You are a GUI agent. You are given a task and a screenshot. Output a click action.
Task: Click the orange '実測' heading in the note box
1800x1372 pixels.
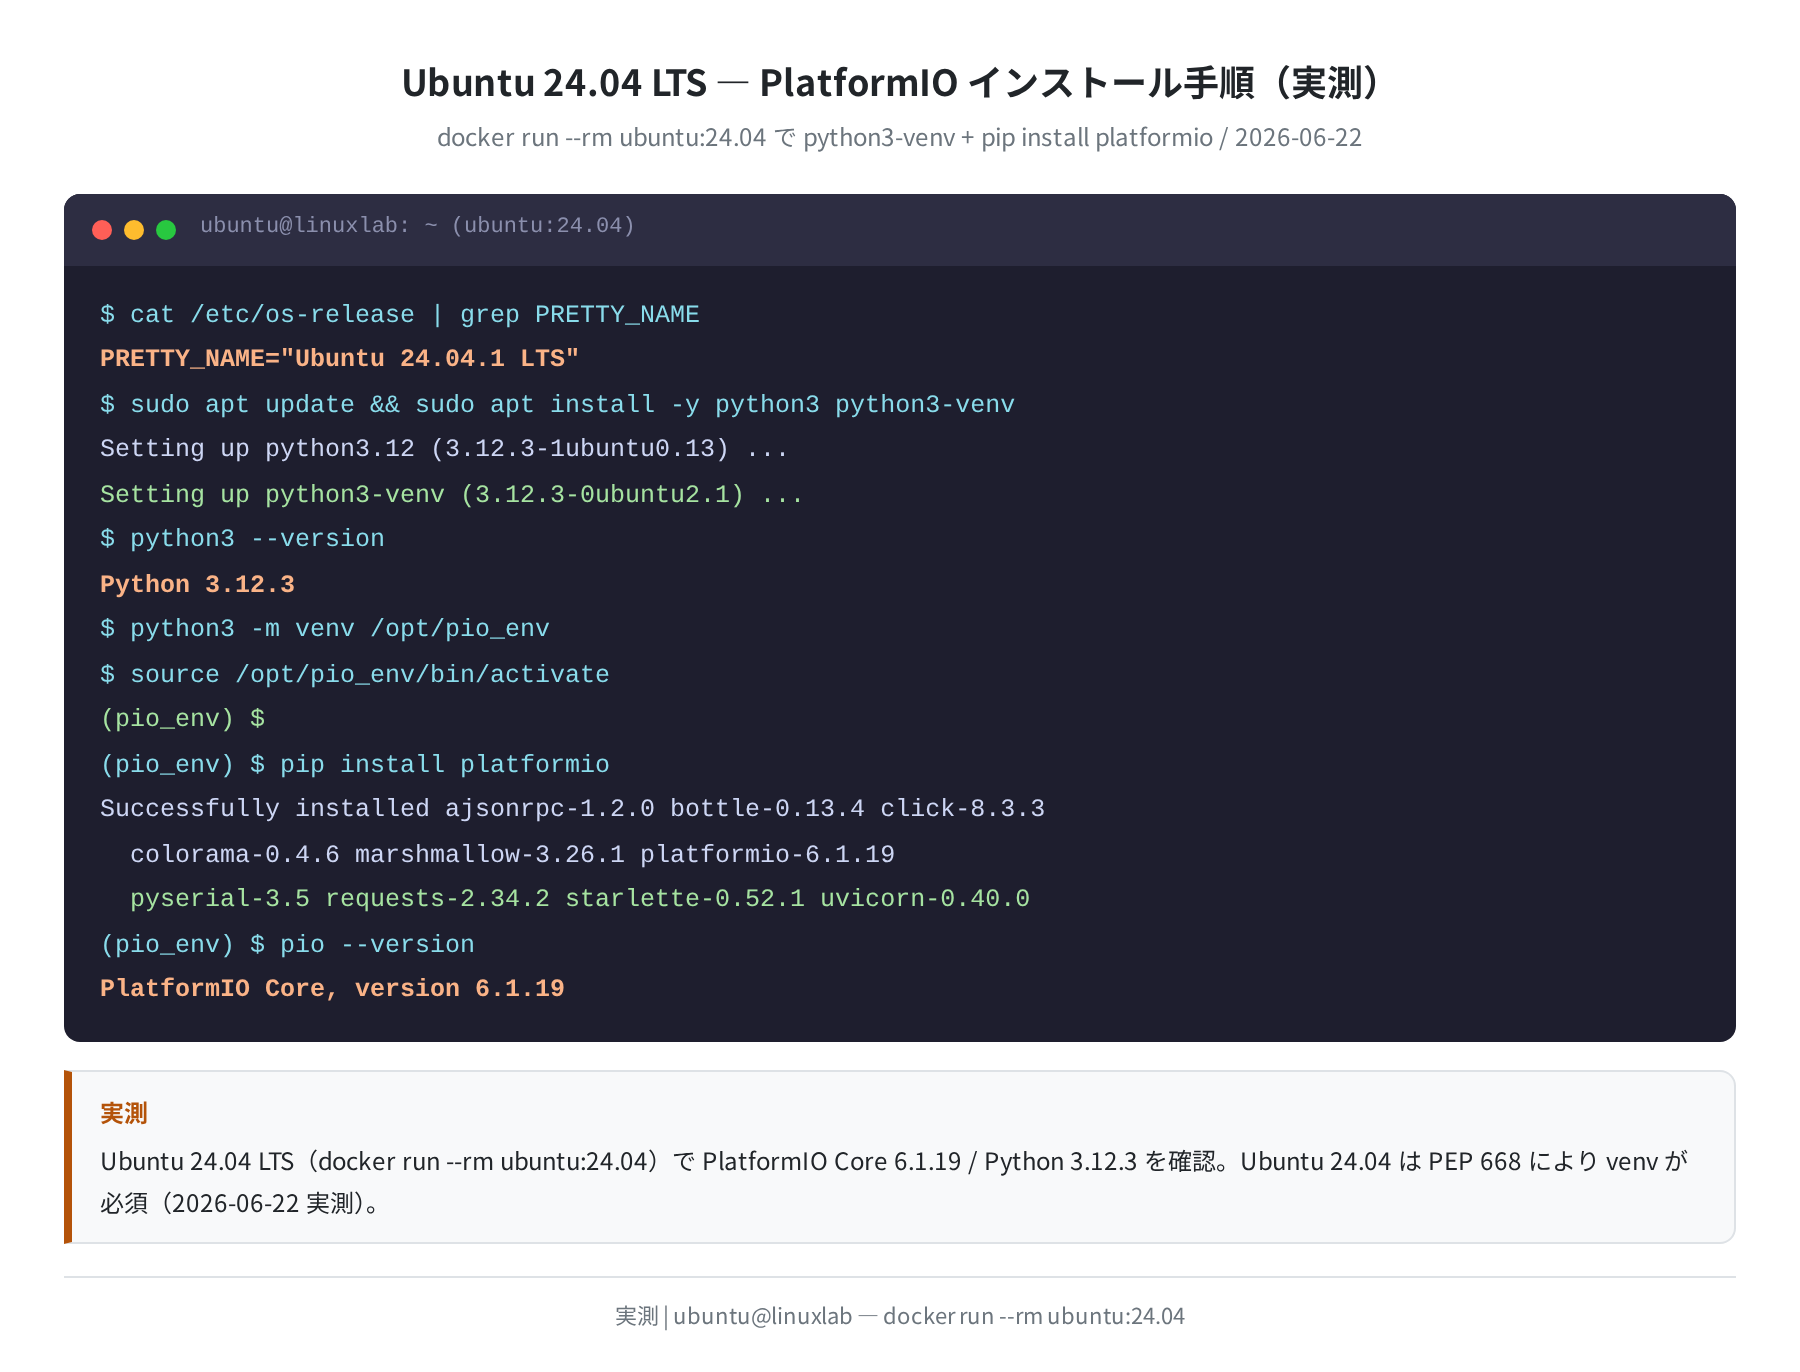(x=124, y=1113)
